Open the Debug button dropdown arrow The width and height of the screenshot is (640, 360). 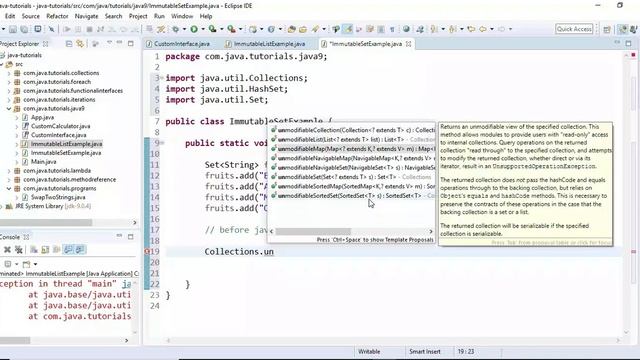click(184, 29)
